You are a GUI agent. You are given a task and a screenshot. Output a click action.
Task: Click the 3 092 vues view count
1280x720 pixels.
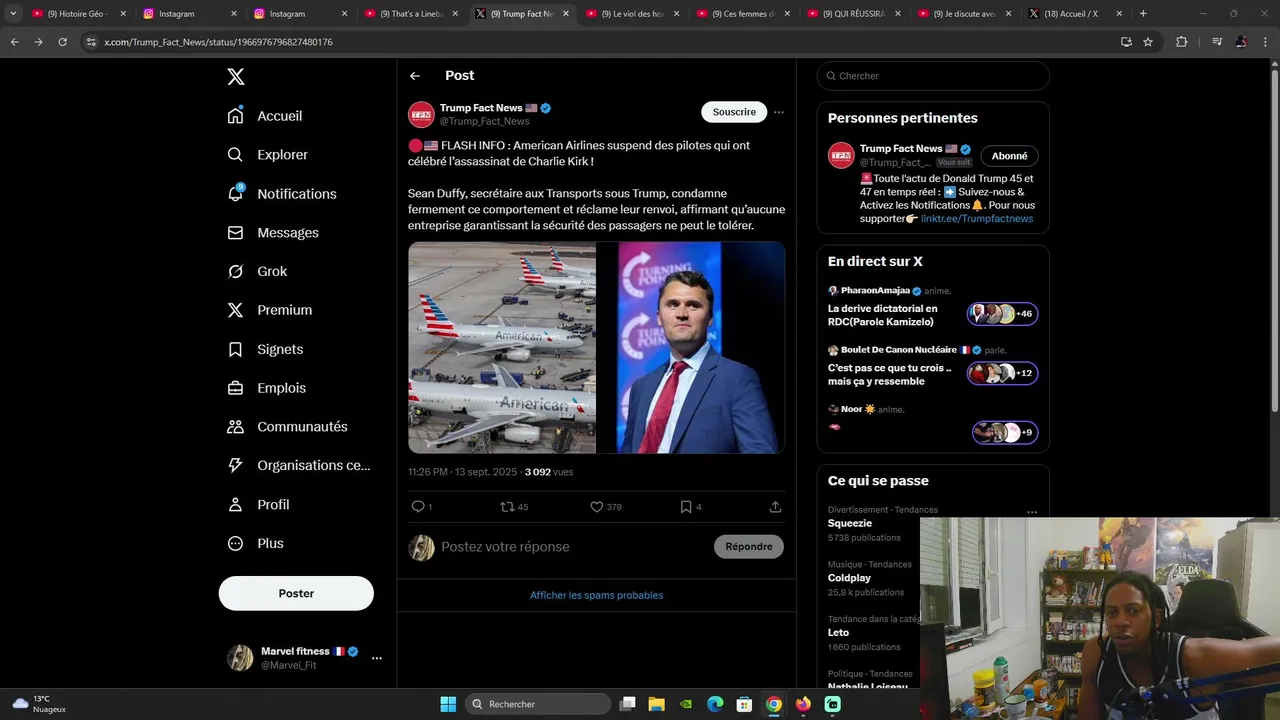click(x=549, y=472)
